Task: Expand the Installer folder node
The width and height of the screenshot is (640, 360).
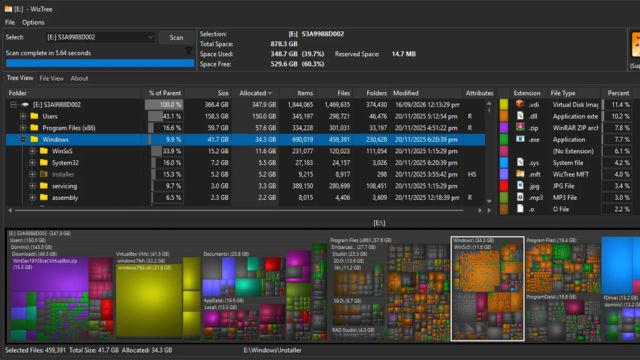Action: [x=33, y=174]
